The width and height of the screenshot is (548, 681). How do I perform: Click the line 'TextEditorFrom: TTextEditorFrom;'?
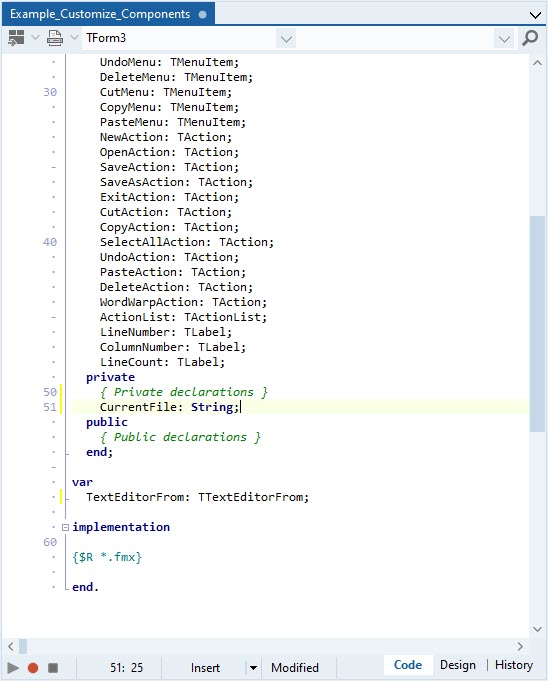(x=197, y=497)
